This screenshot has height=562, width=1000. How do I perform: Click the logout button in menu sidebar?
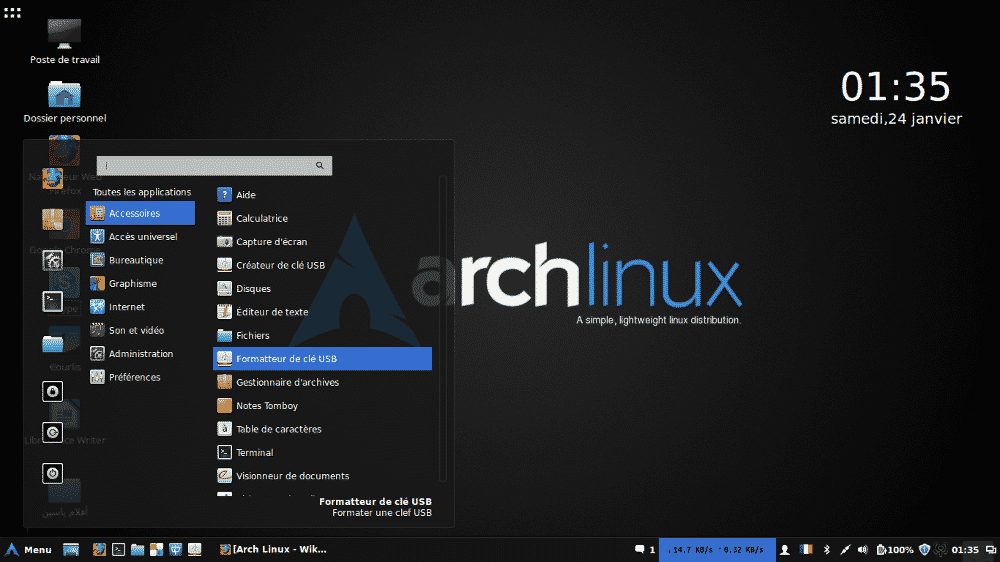[x=52, y=433]
